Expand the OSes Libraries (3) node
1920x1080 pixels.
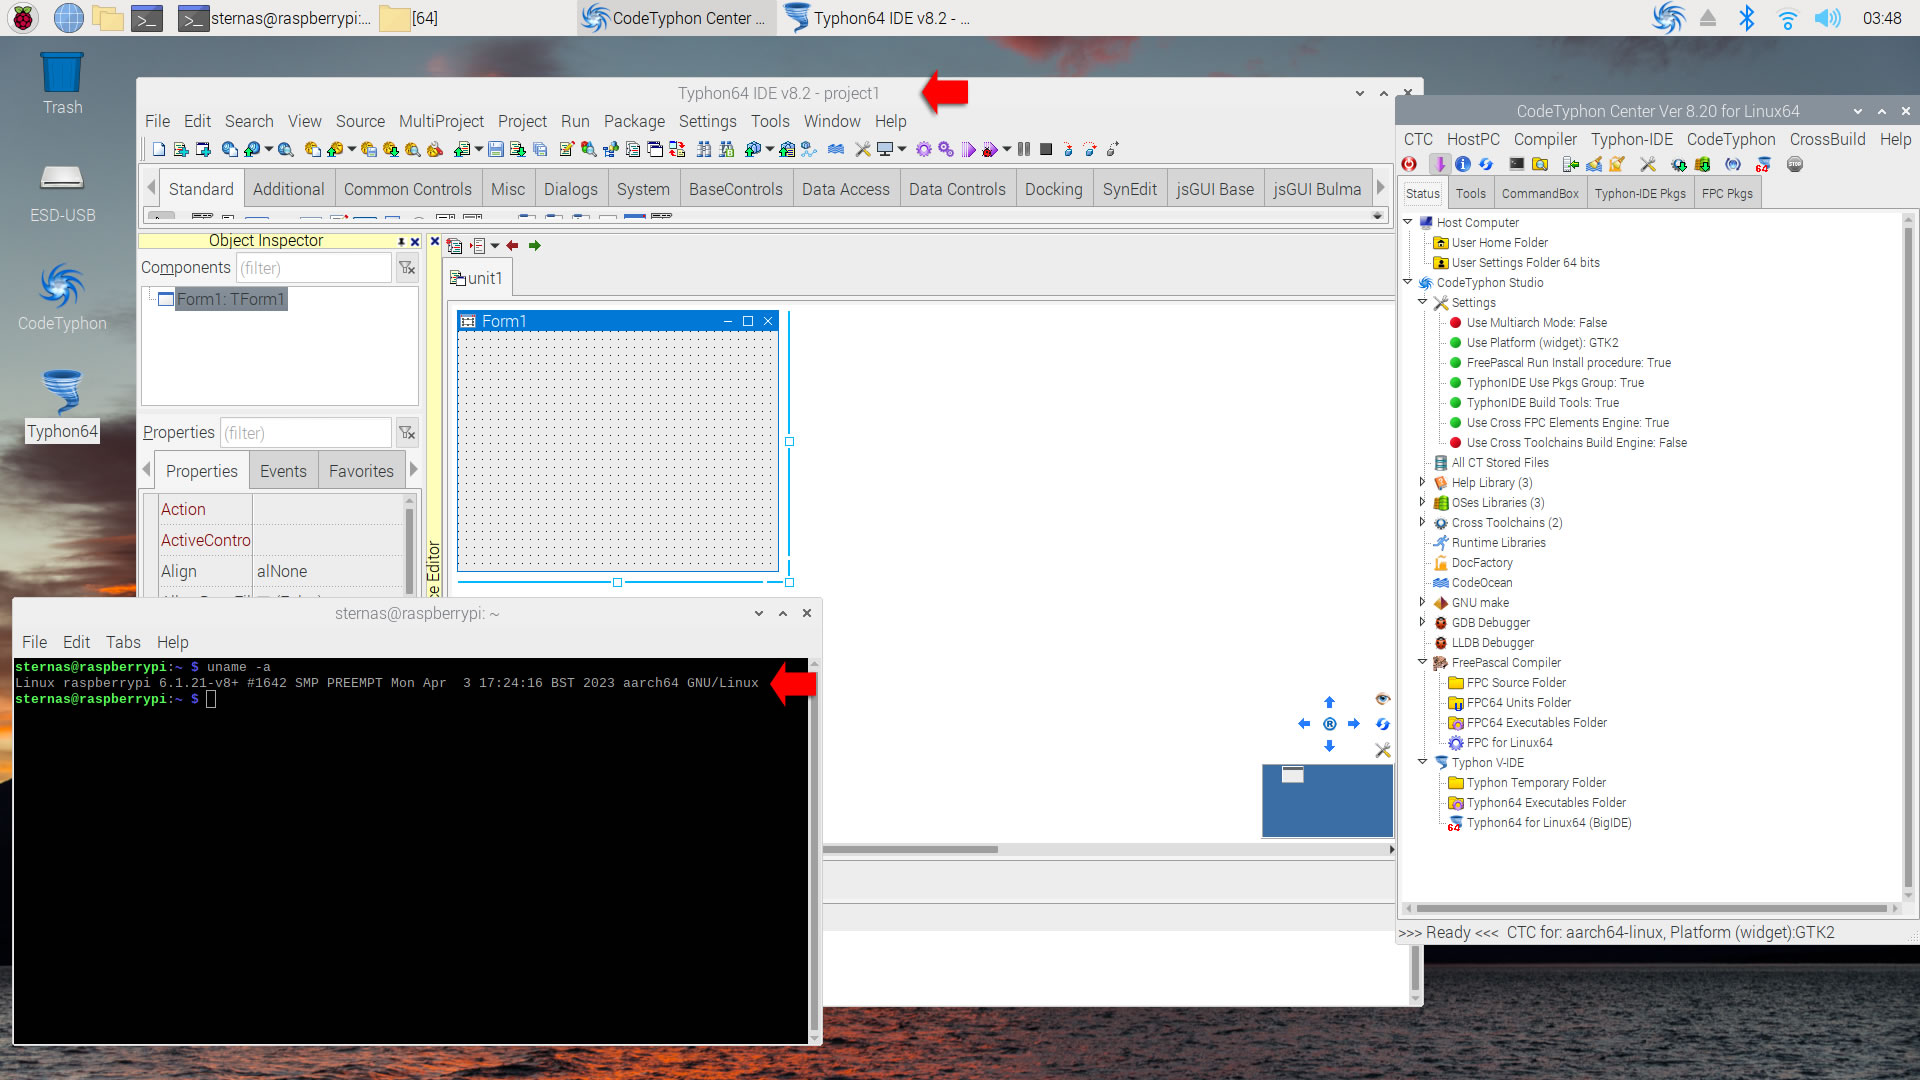coord(1422,502)
